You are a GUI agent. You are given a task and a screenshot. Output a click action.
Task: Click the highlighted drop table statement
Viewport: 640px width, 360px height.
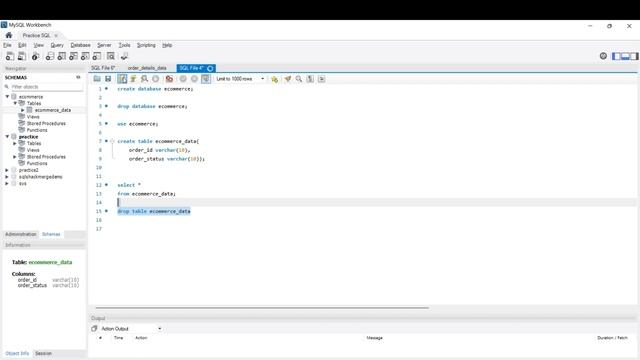[x=154, y=211]
